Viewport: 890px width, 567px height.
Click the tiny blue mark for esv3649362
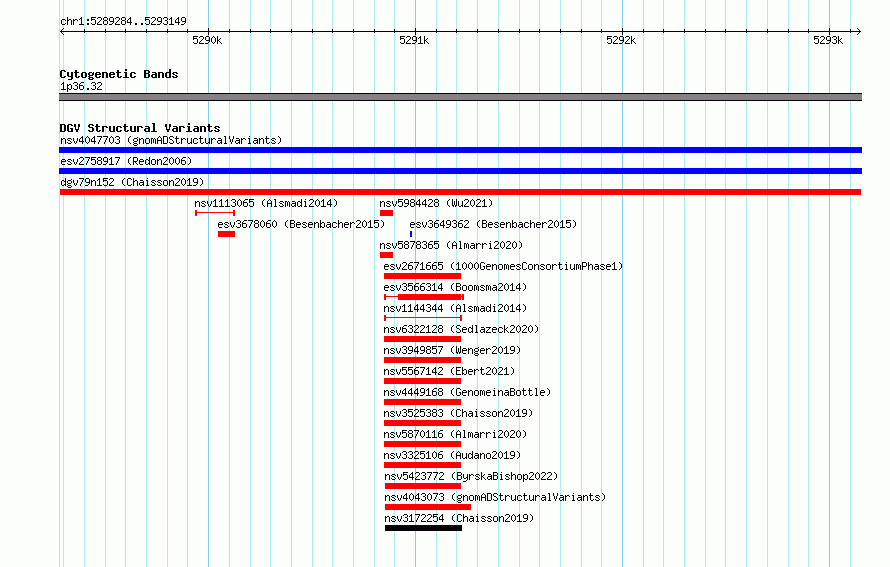[411, 234]
